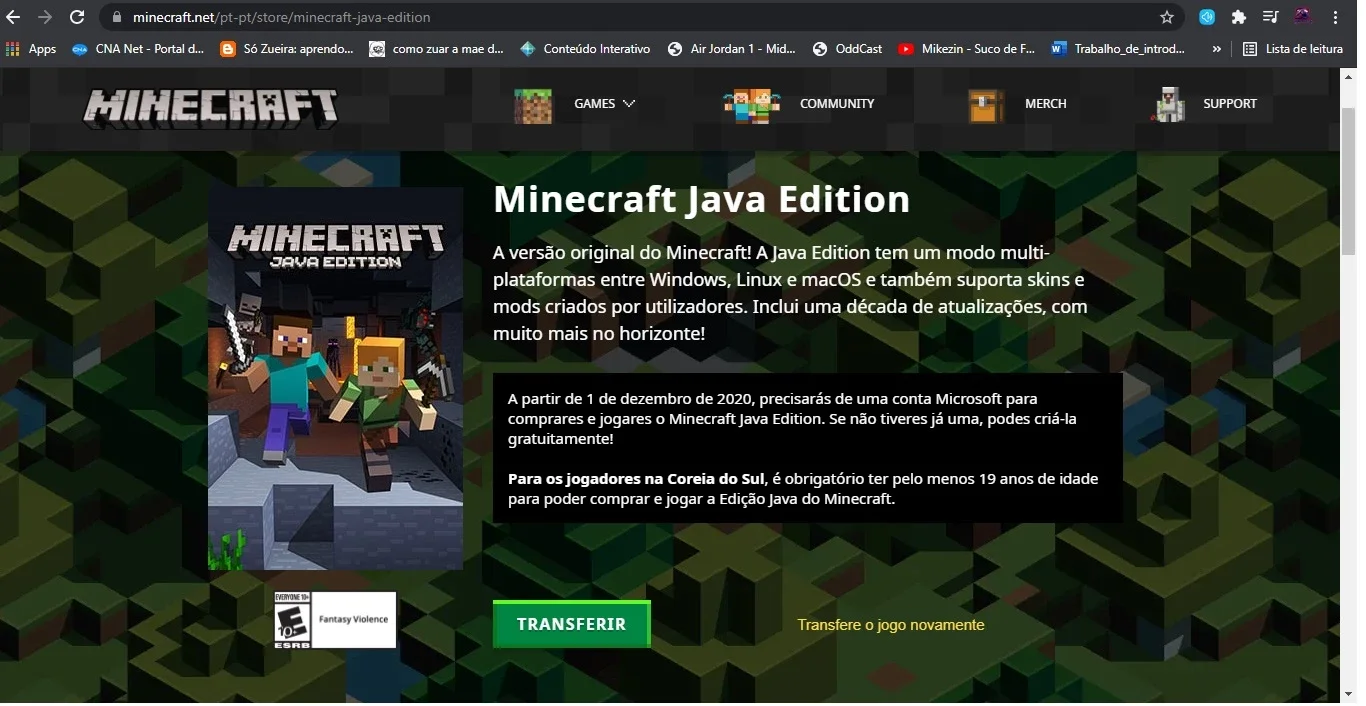
Task: Bookmark this page with the star icon
Action: (1166, 17)
